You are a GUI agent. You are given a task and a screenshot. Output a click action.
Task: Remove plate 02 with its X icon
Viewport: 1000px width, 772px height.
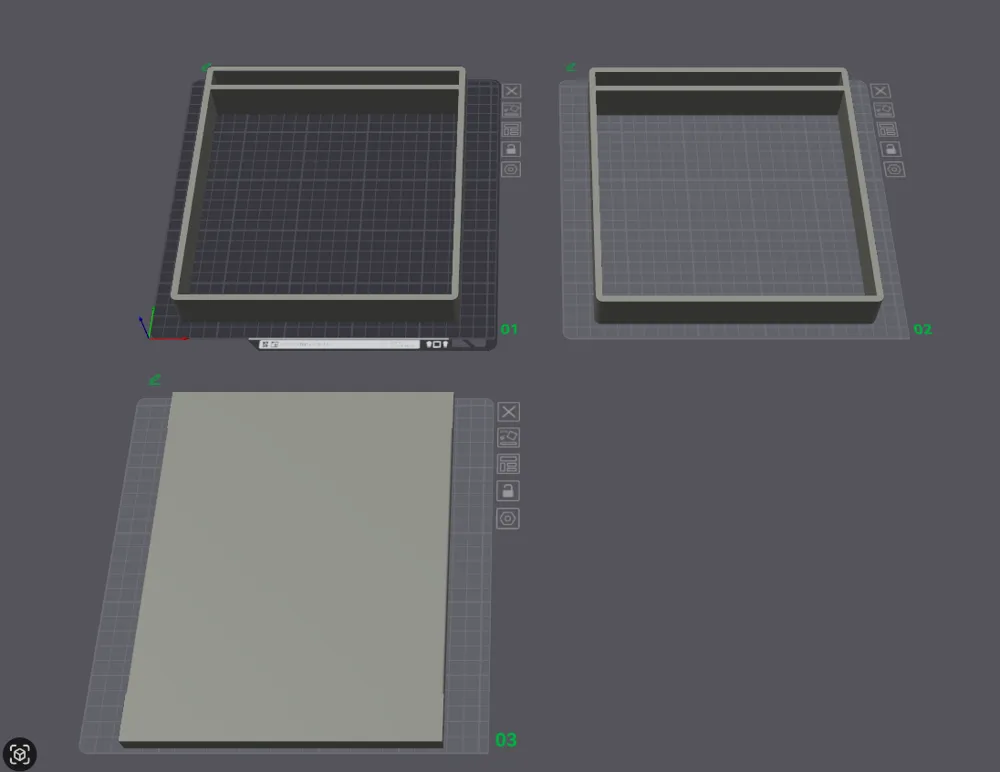(880, 91)
